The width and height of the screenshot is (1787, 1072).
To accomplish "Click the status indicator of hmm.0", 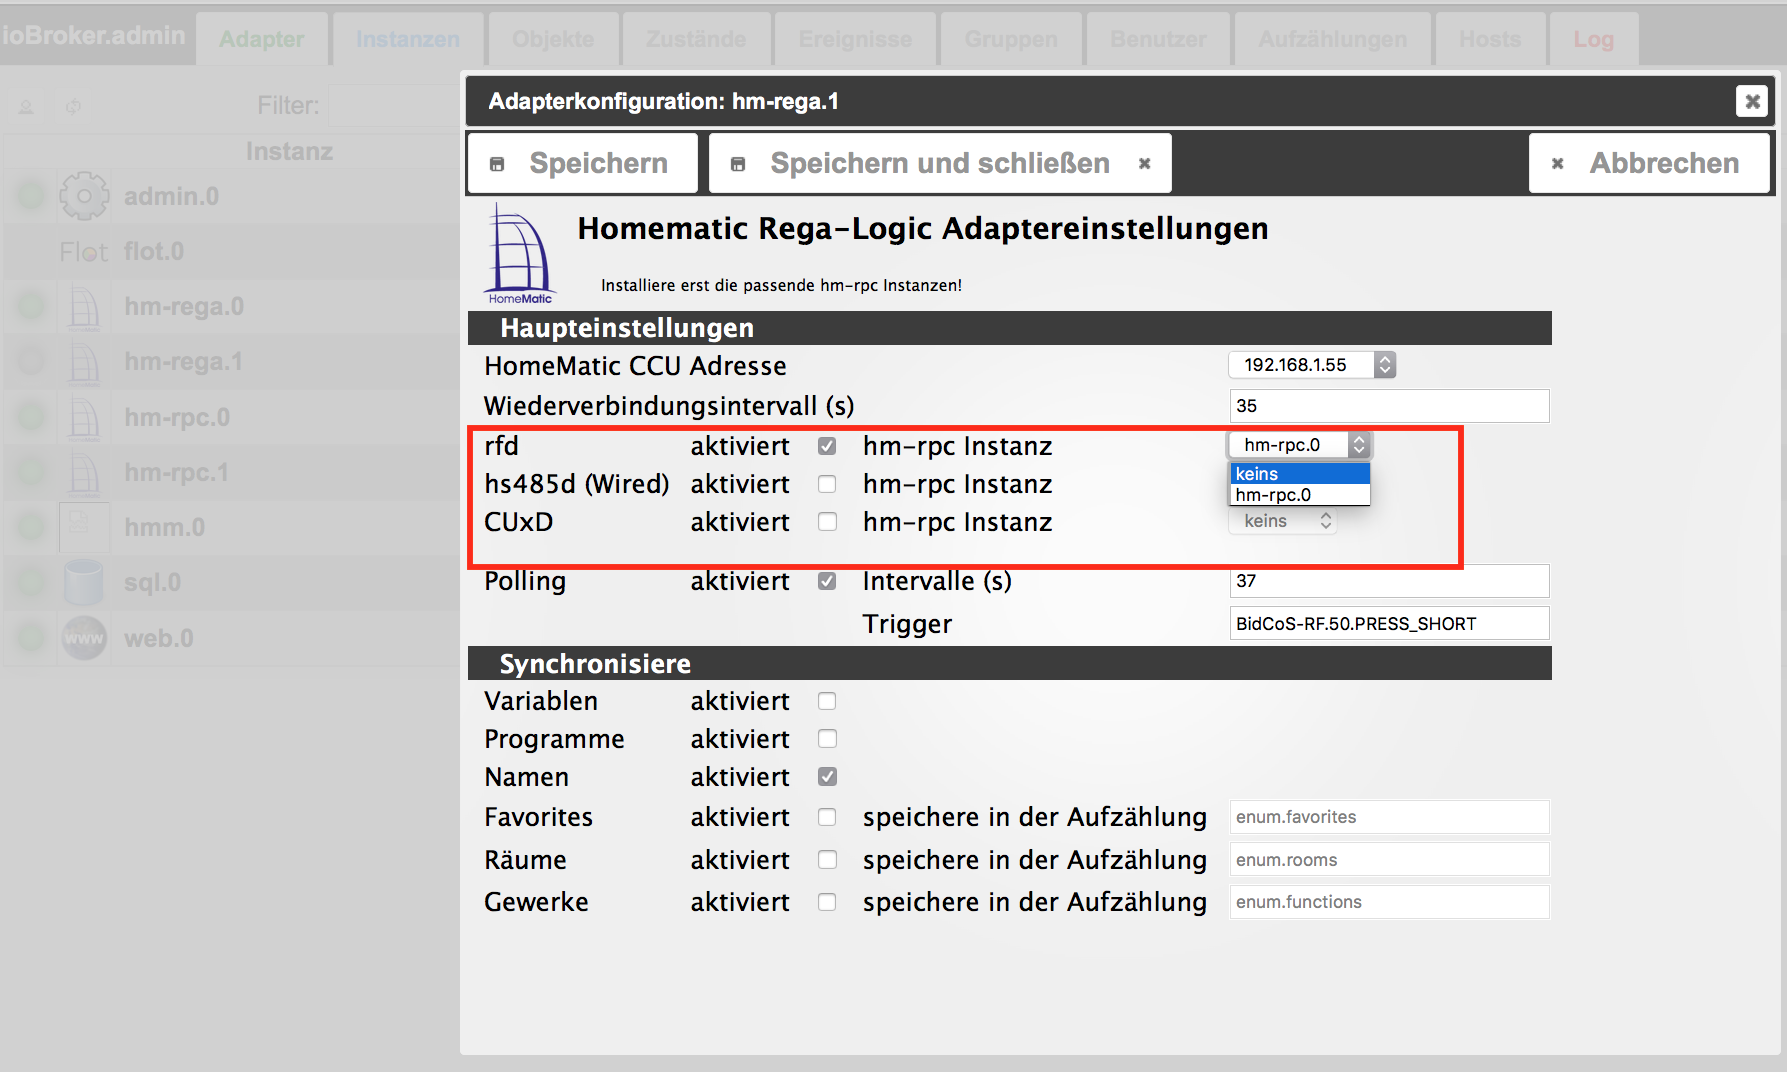I will pos(31,527).
